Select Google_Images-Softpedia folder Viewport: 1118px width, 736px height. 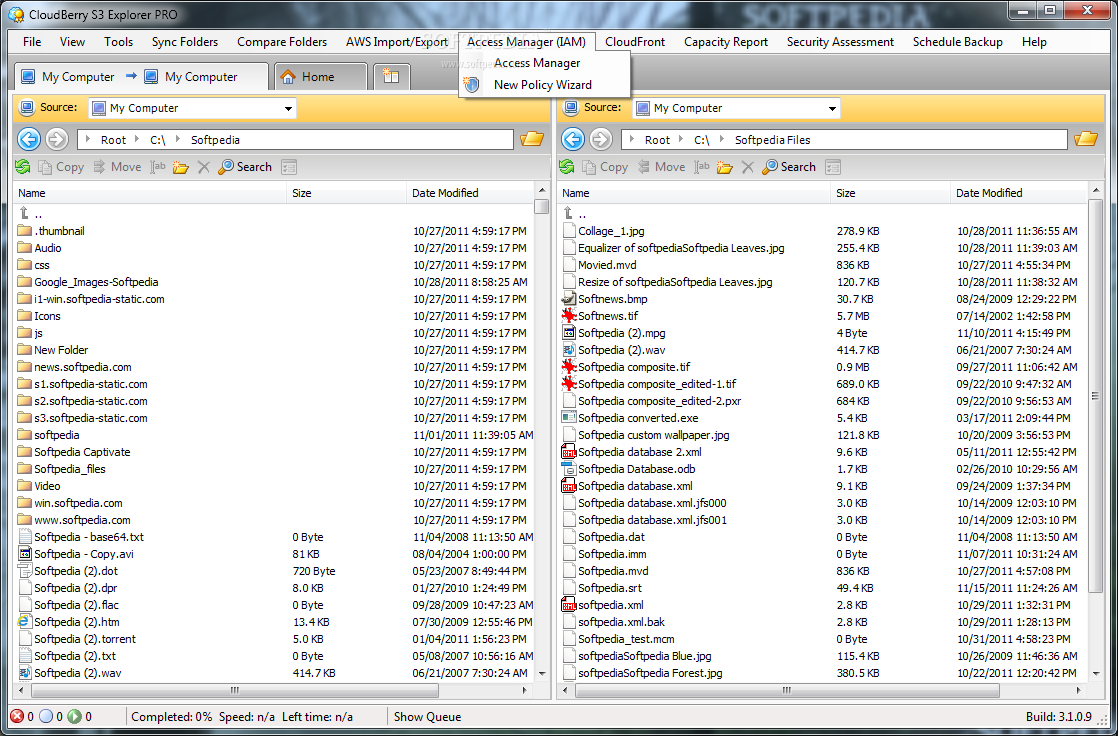tap(96, 282)
